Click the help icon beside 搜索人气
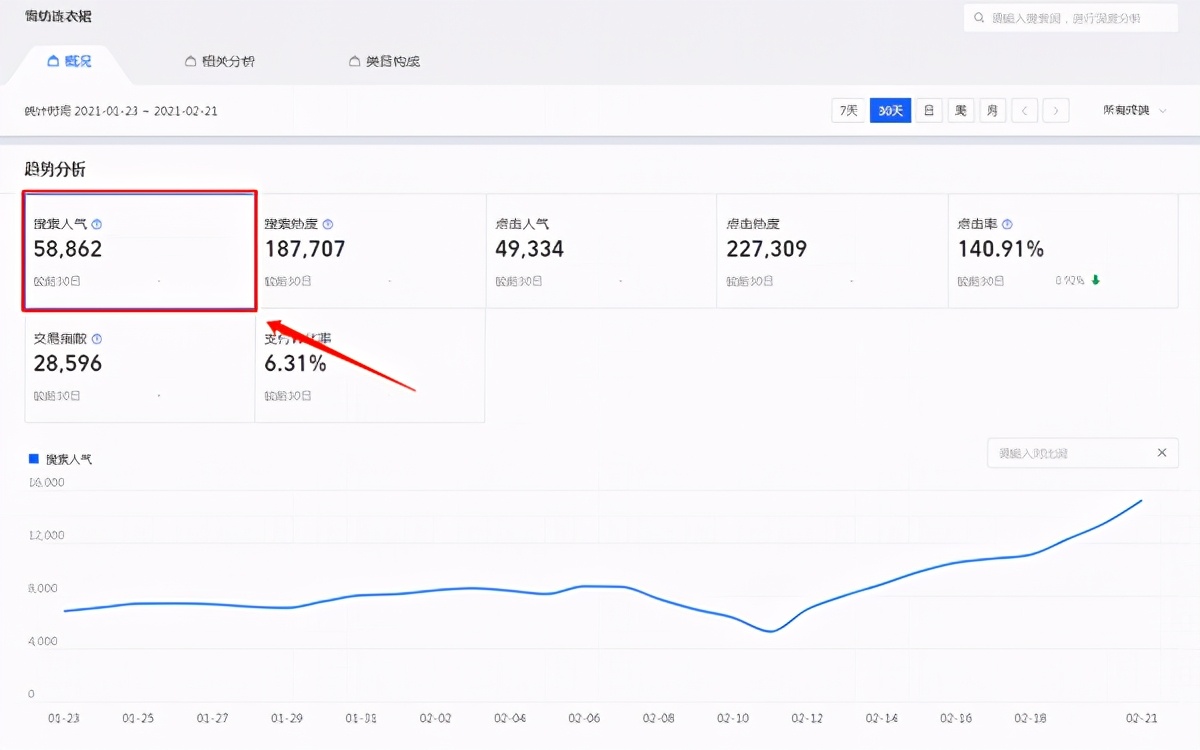 [x=97, y=225]
